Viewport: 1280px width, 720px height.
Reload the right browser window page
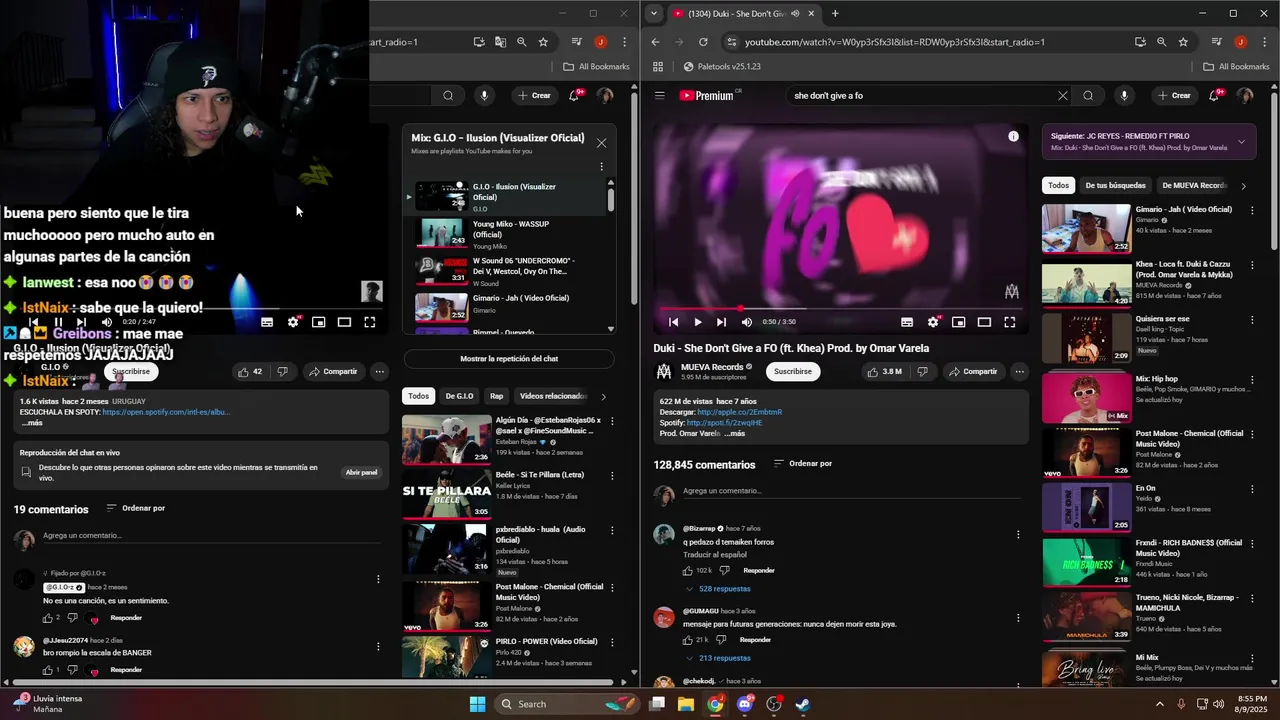click(x=703, y=42)
